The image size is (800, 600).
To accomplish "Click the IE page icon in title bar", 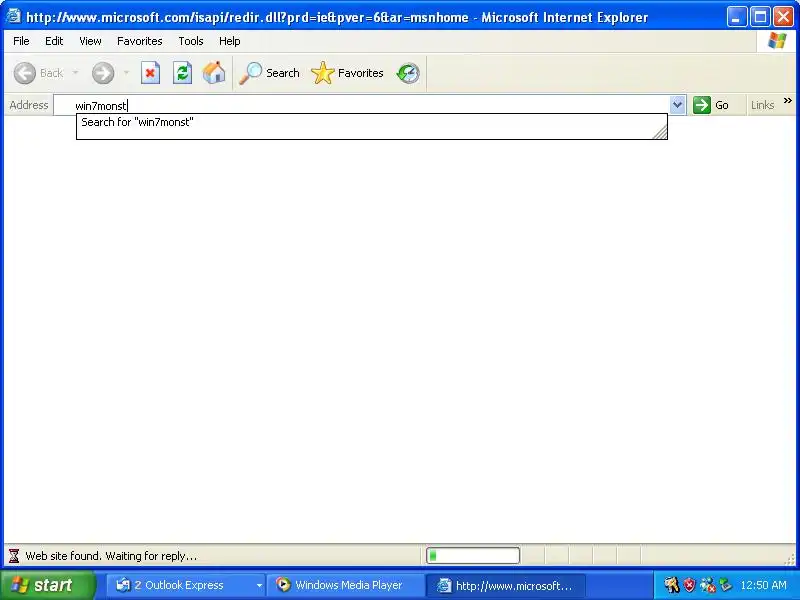I will pos(13,16).
